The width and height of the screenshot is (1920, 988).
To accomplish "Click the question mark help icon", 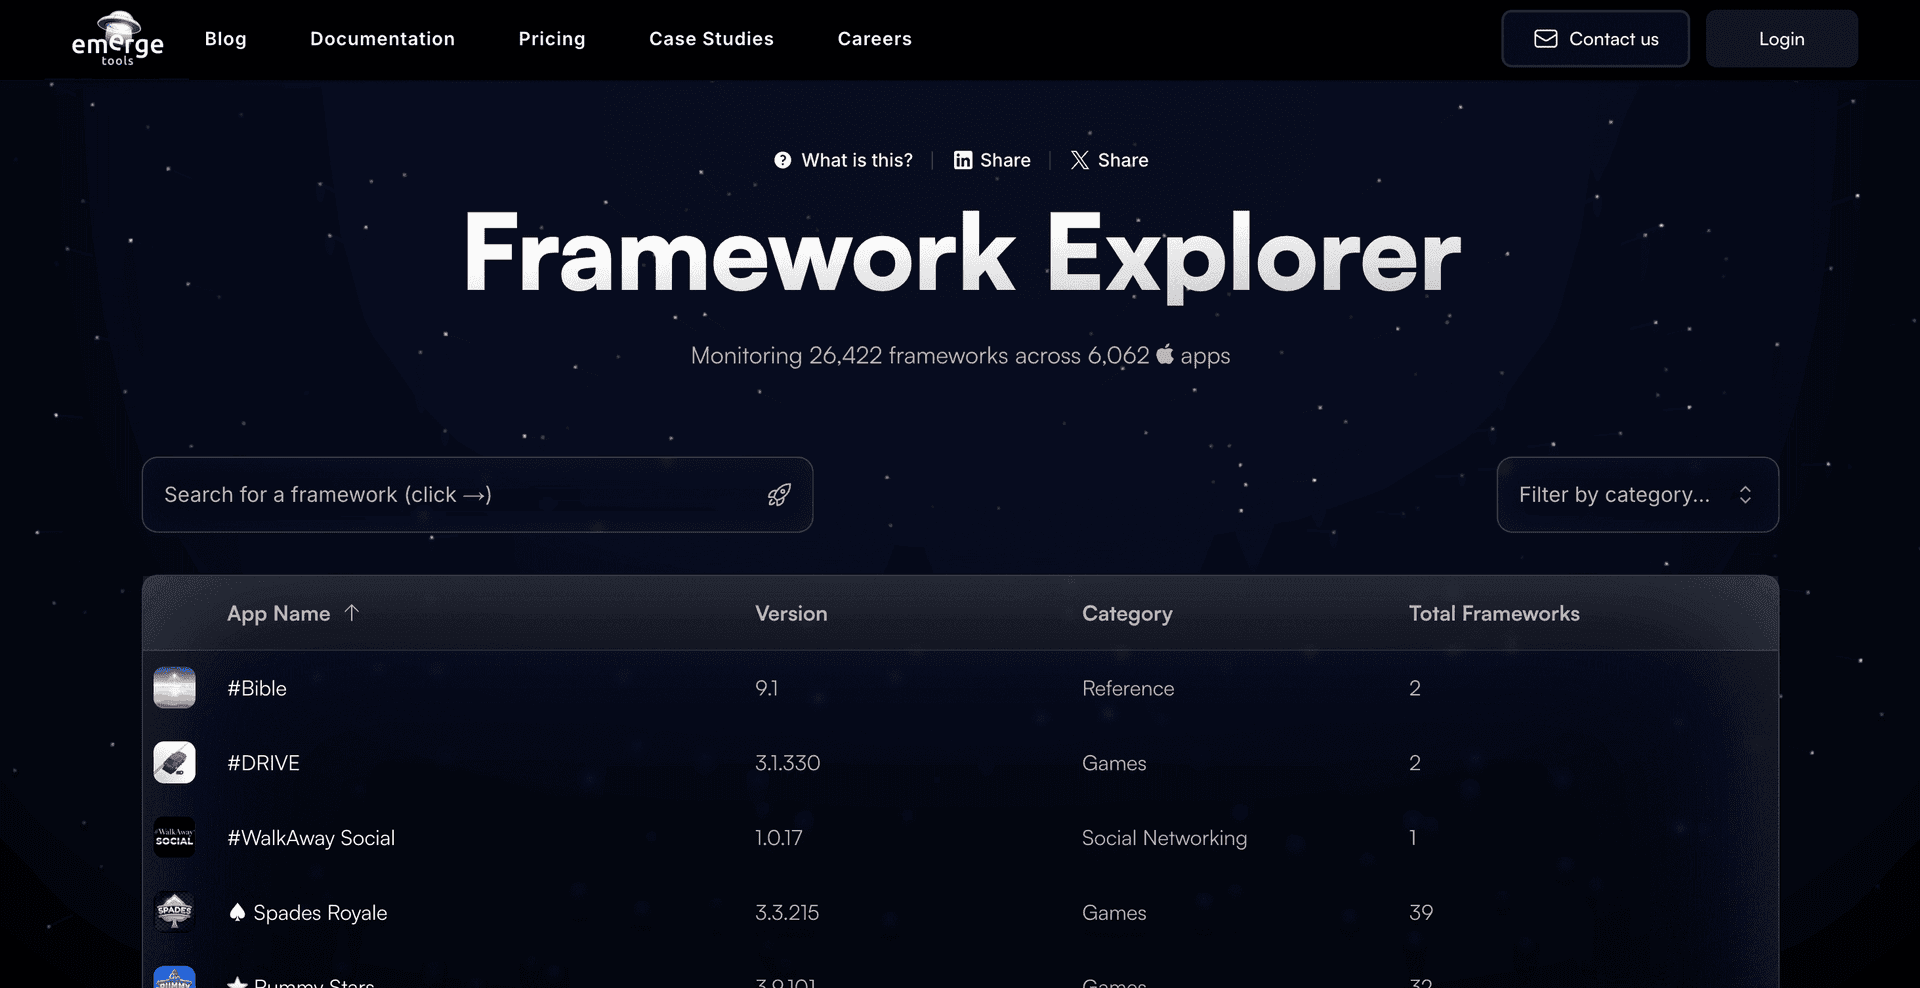I will point(783,160).
